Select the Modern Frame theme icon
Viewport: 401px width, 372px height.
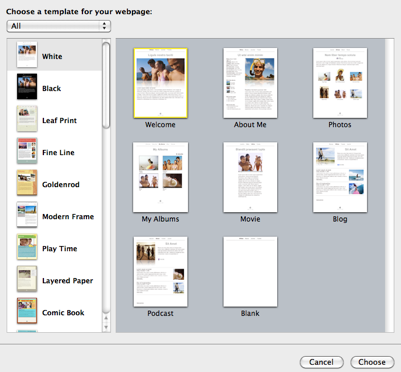pos(27,215)
